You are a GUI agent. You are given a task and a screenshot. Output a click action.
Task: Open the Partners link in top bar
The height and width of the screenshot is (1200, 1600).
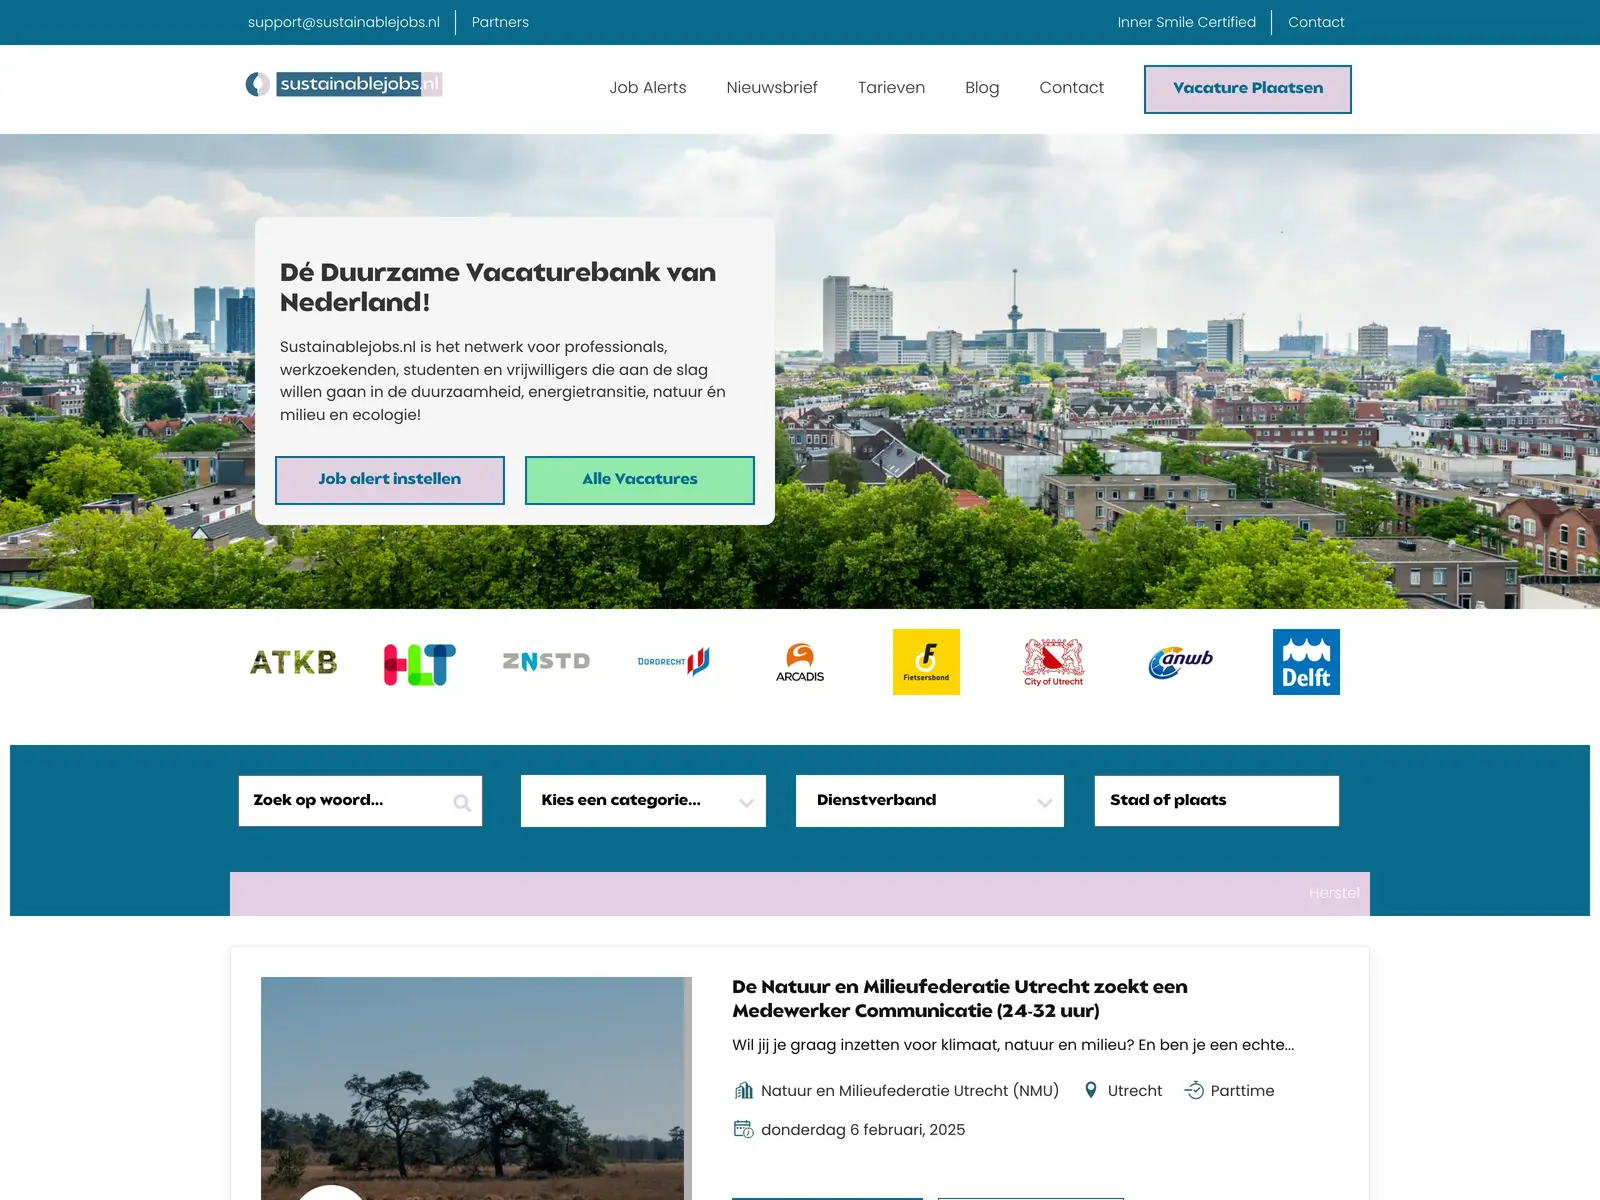pos(500,22)
